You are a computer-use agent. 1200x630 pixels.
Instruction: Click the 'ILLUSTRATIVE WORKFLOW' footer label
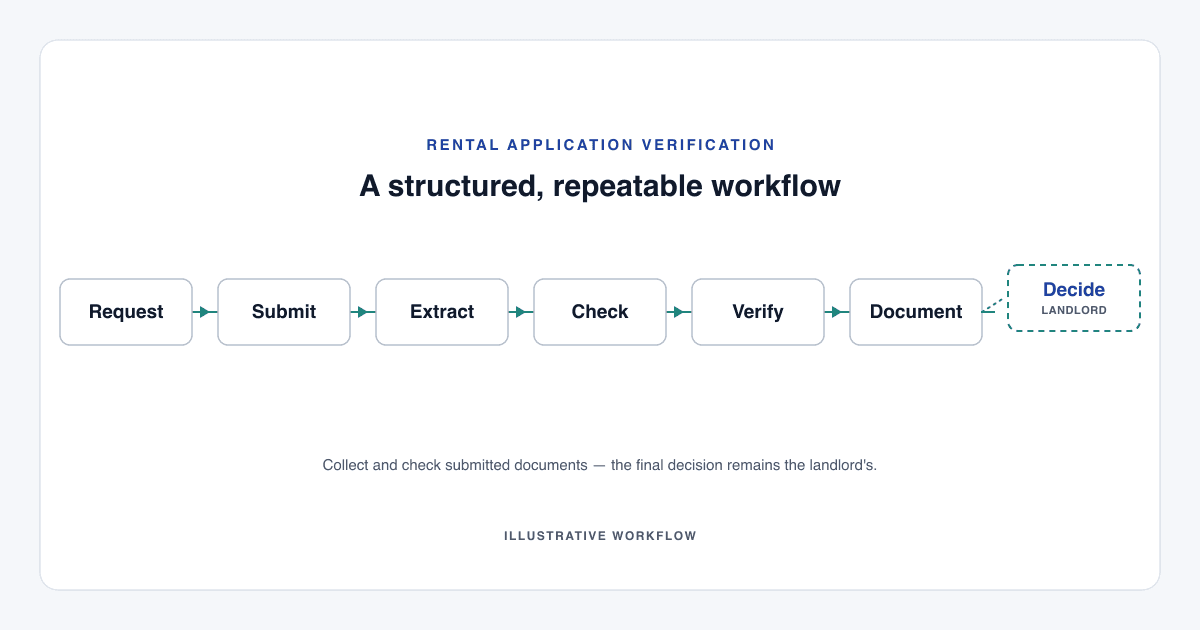[x=600, y=536]
